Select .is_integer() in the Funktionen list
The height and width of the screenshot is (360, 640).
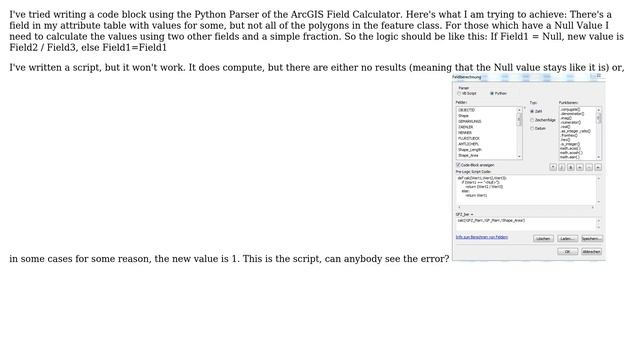tap(570, 144)
